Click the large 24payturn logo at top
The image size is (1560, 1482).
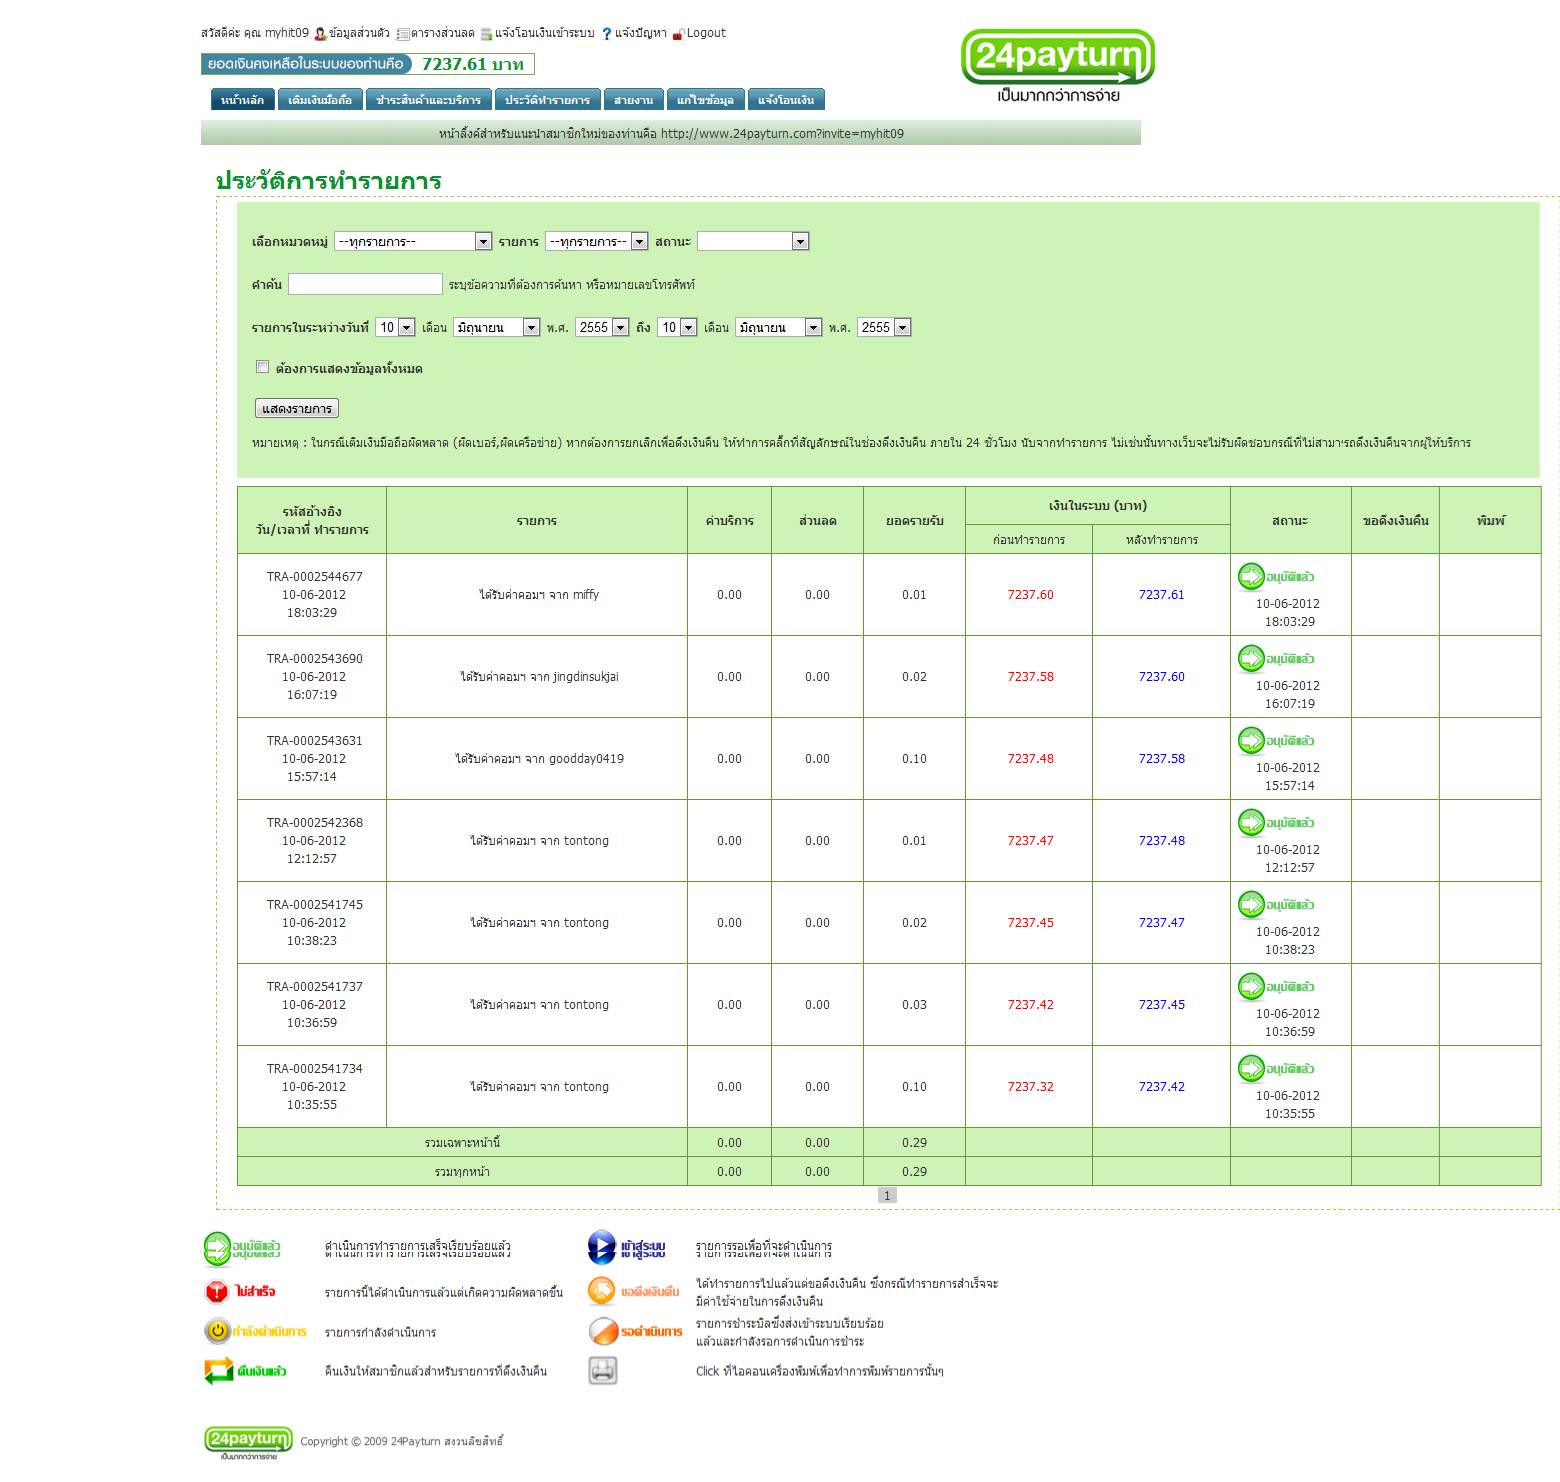pyautogui.click(x=1058, y=66)
